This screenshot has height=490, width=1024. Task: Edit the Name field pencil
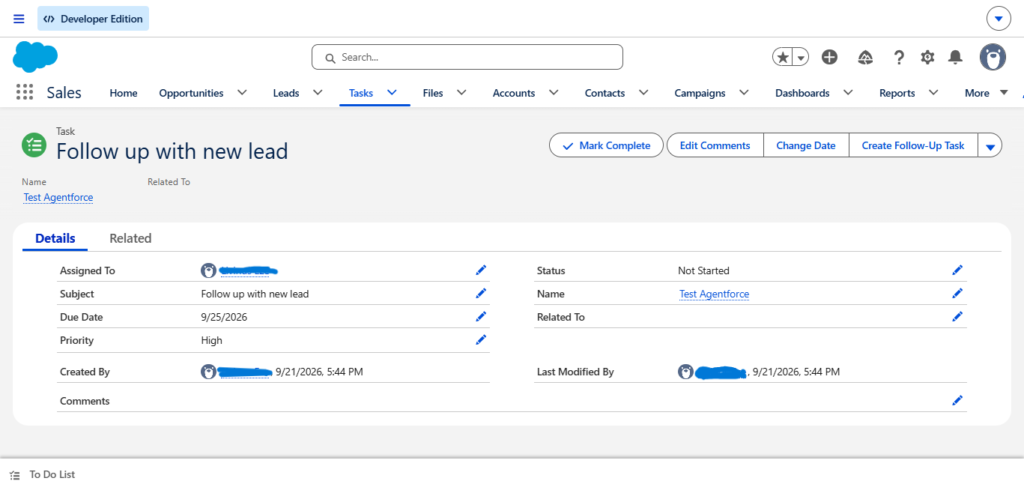tap(957, 293)
